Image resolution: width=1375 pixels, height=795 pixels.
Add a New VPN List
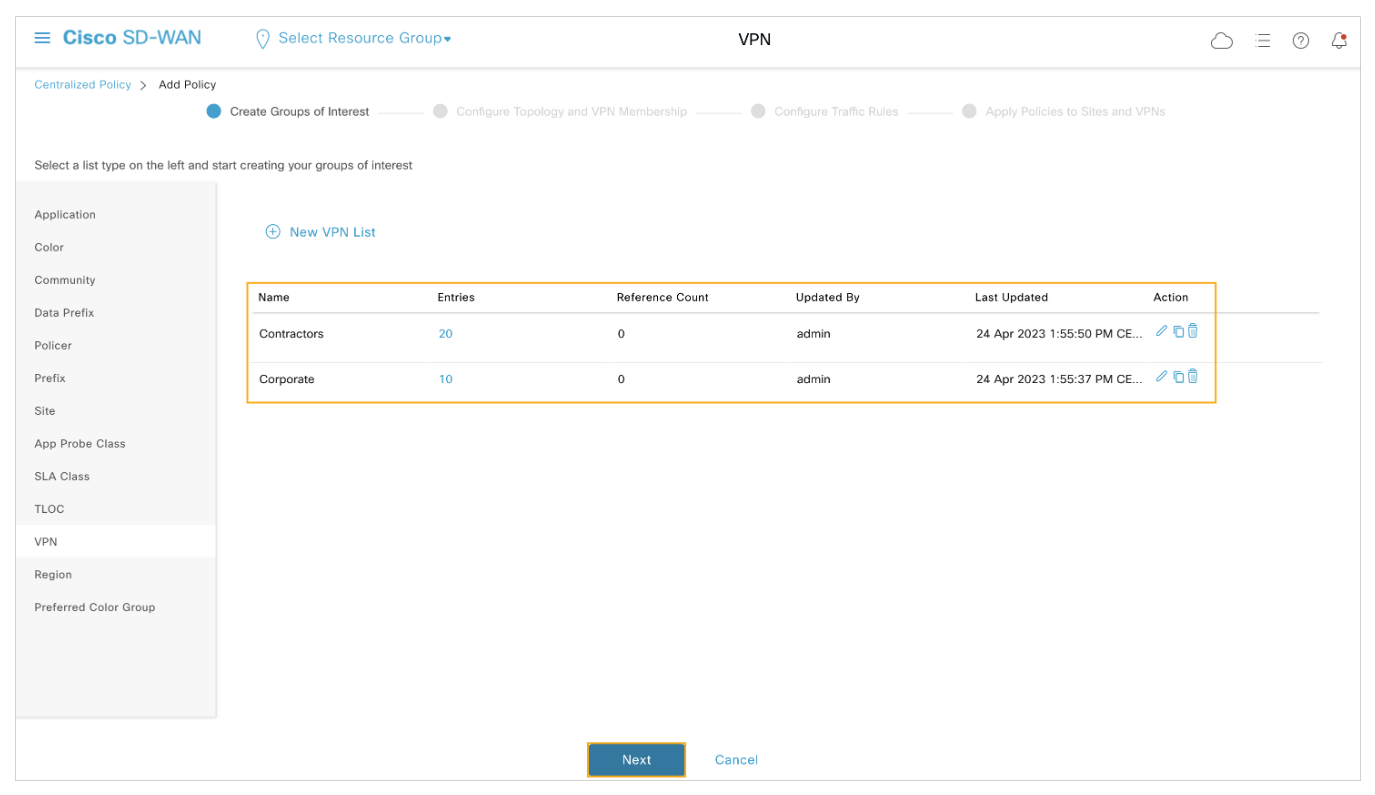(321, 232)
